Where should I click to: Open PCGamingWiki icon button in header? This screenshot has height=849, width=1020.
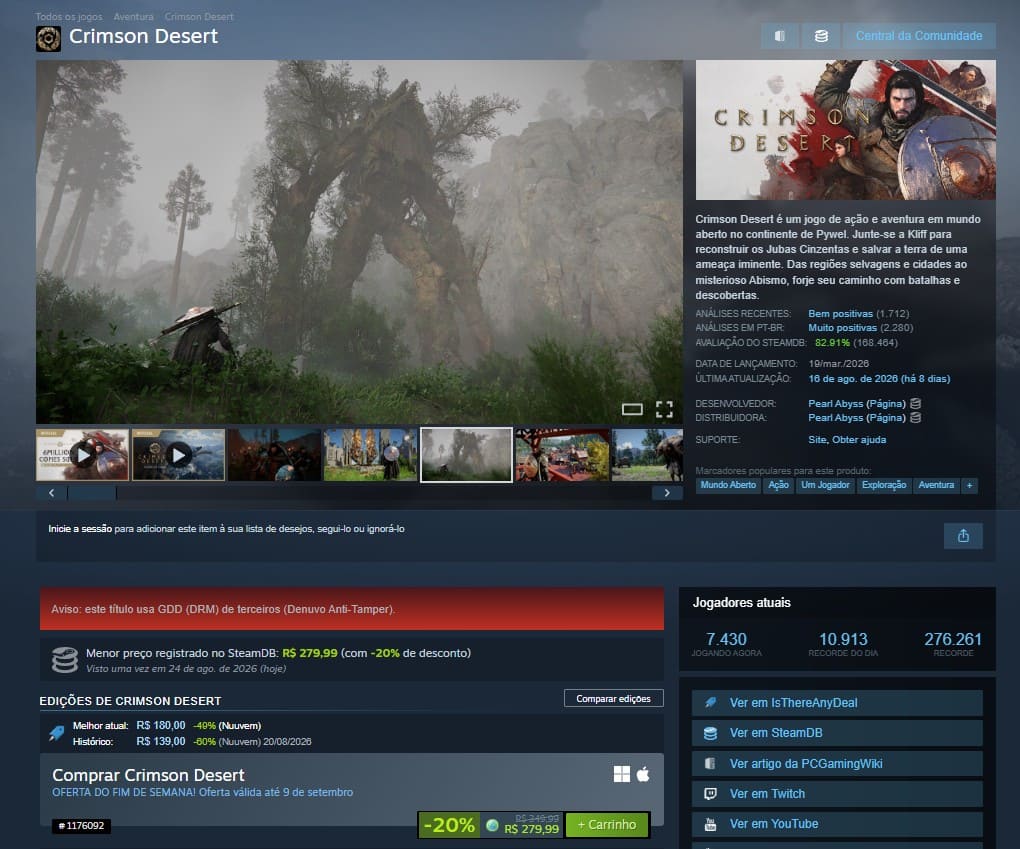pyautogui.click(x=779, y=36)
